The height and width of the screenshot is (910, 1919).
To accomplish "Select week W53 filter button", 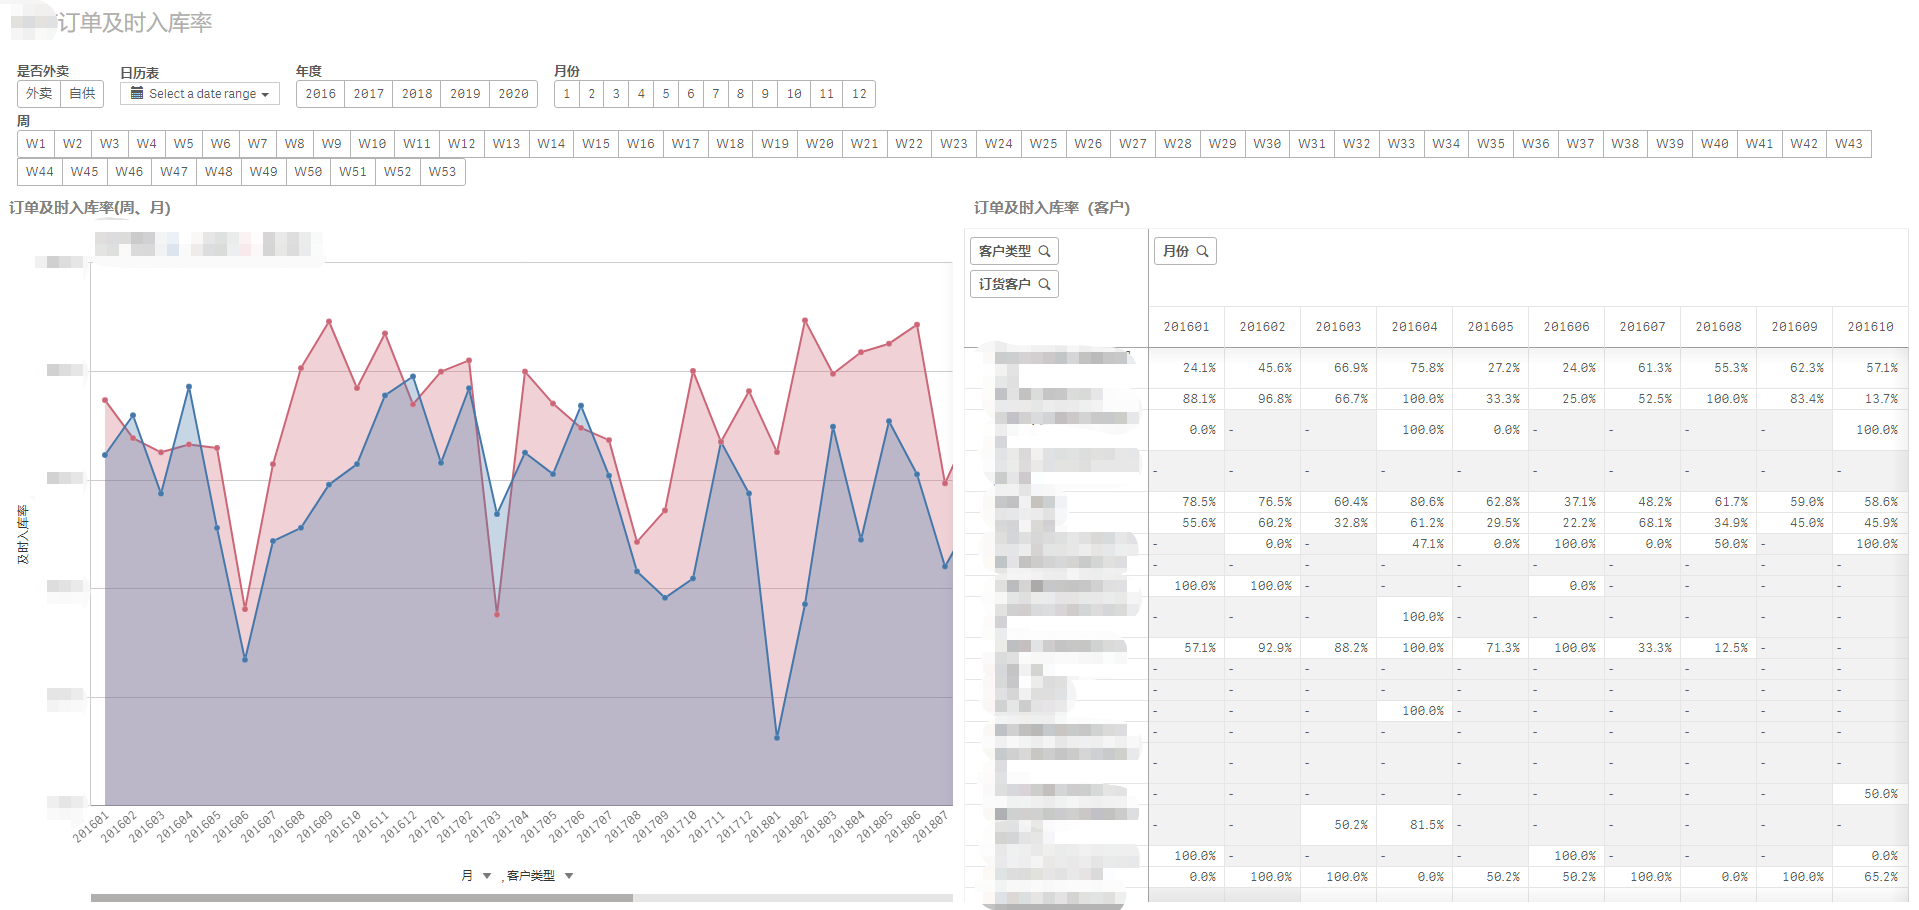I will pos(442,172).
